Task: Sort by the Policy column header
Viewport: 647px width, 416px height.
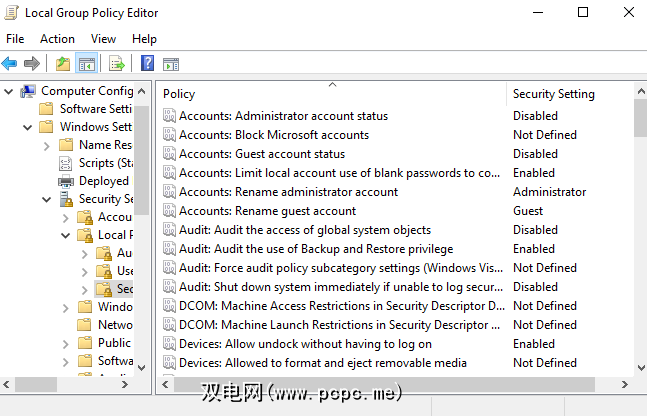Action: click(x=179, y=94)
